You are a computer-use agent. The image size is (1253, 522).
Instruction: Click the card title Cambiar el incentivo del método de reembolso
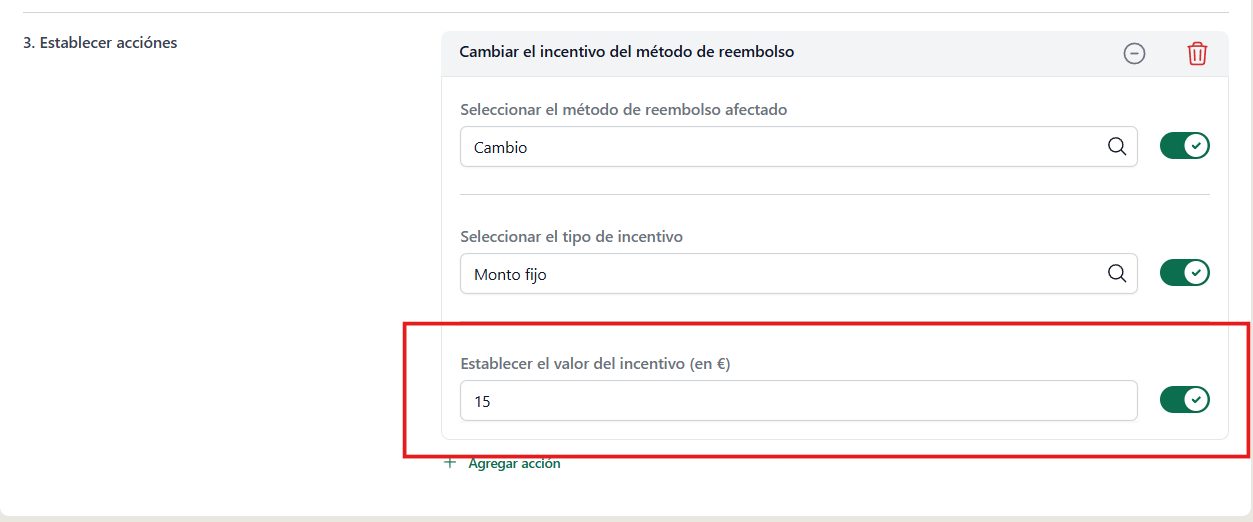click(627, 51)
